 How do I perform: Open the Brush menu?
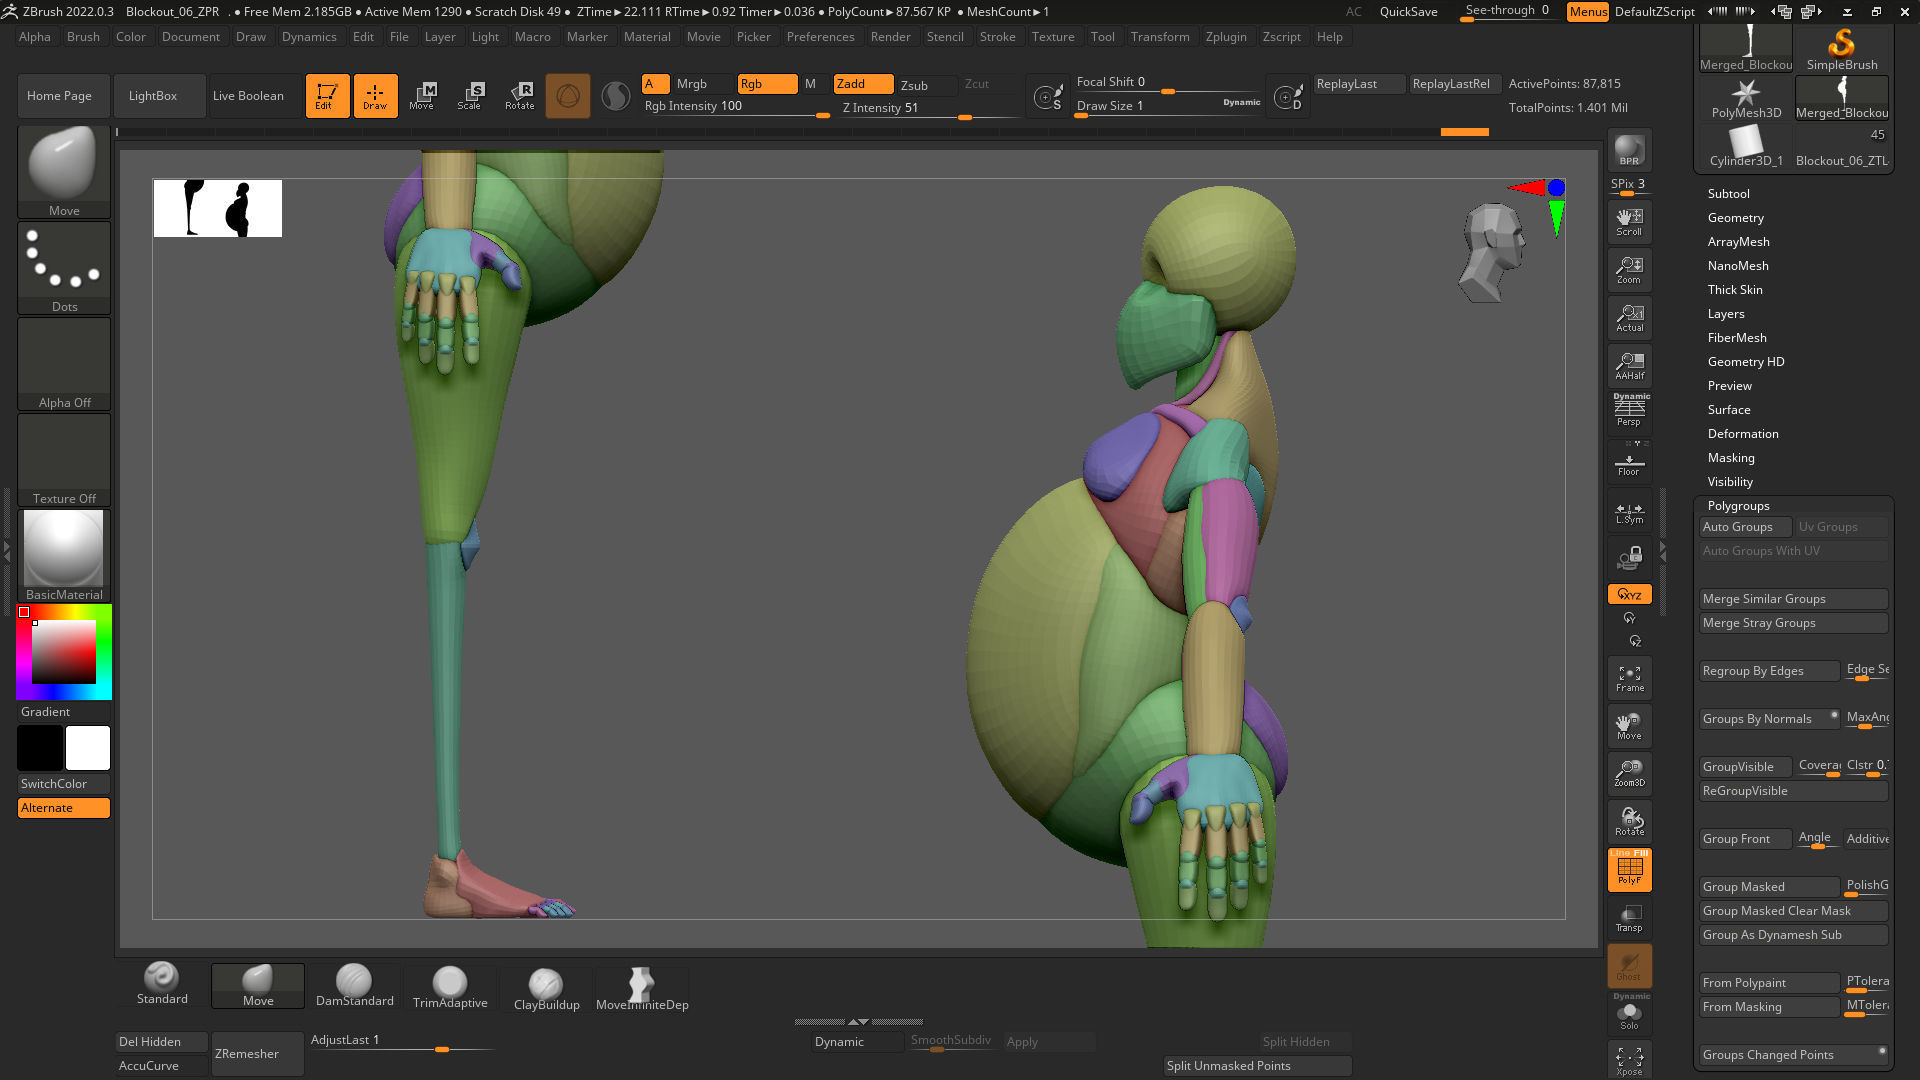coord(83,37)
